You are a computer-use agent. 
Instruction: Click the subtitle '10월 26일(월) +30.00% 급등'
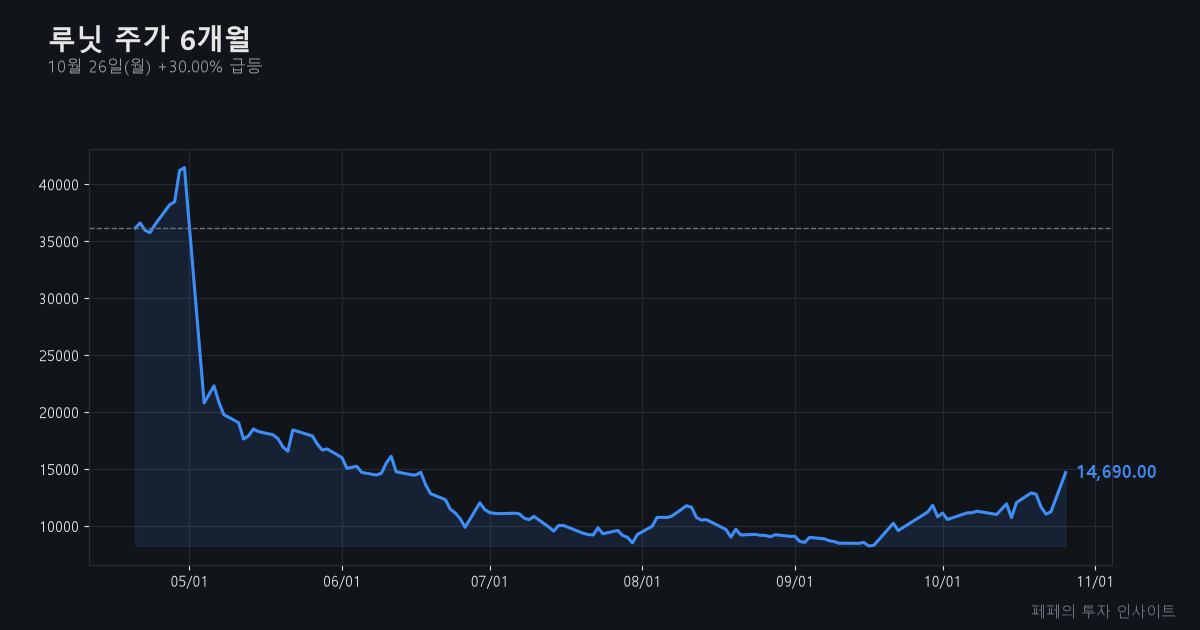click(x=155, y=67)
